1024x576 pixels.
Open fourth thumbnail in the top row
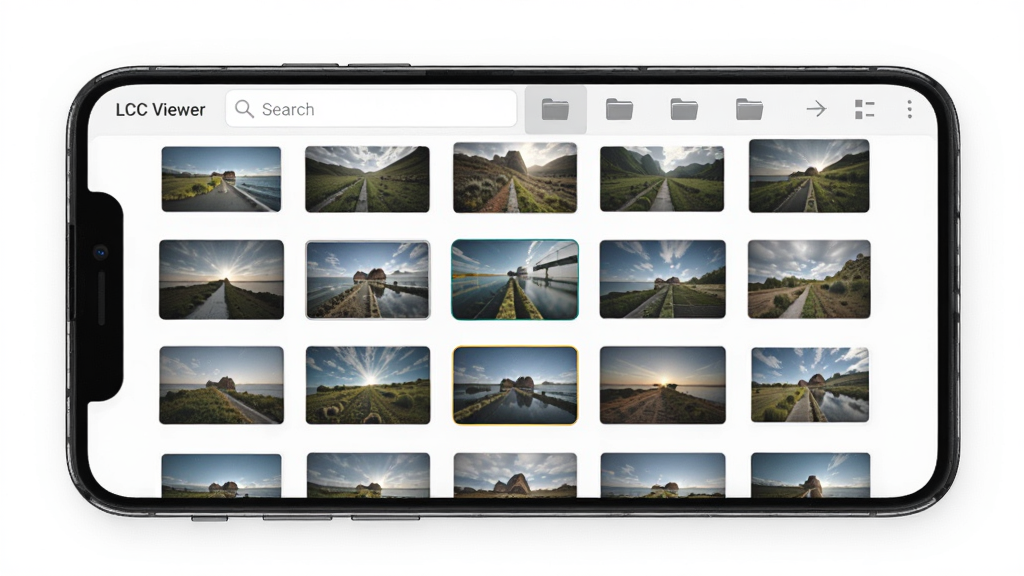[662, 179]
